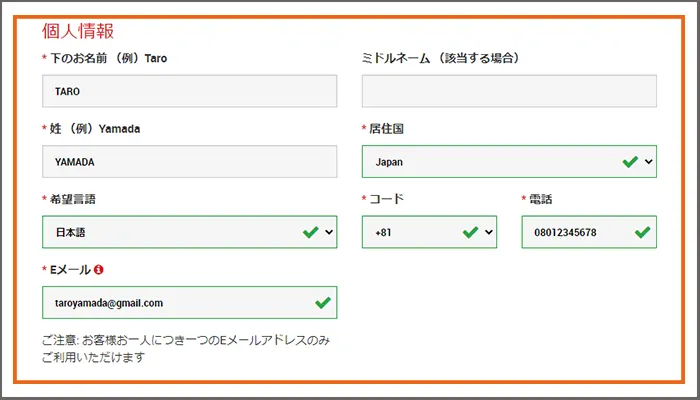The height and width of the screenshot is (400, 700).
Task: Click the email field with taroyamada@gmail.com
Action: click(189, 303)
